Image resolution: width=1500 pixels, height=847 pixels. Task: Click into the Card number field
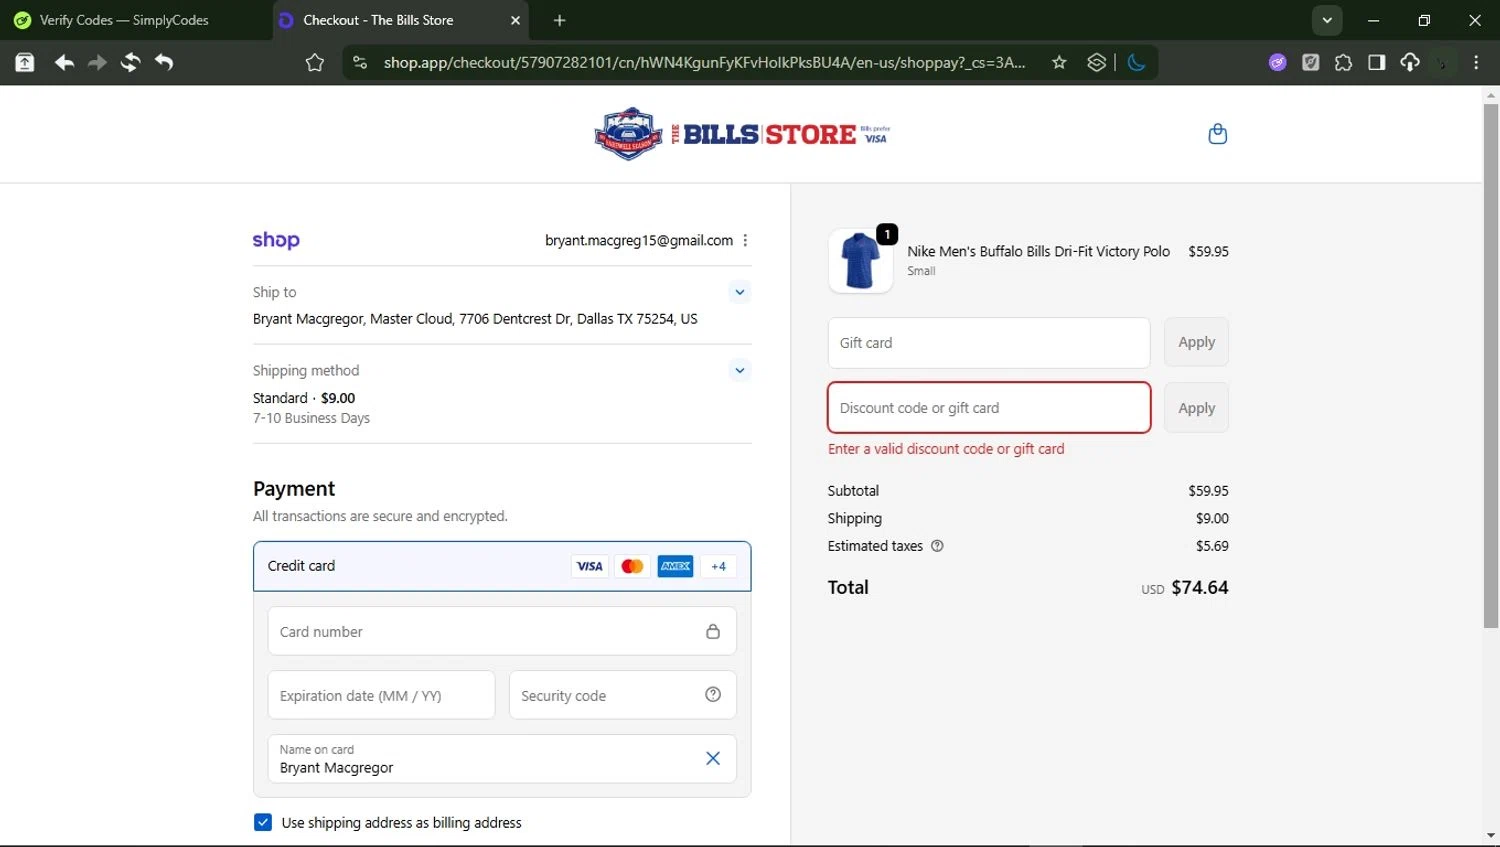(x=502, y=631)
